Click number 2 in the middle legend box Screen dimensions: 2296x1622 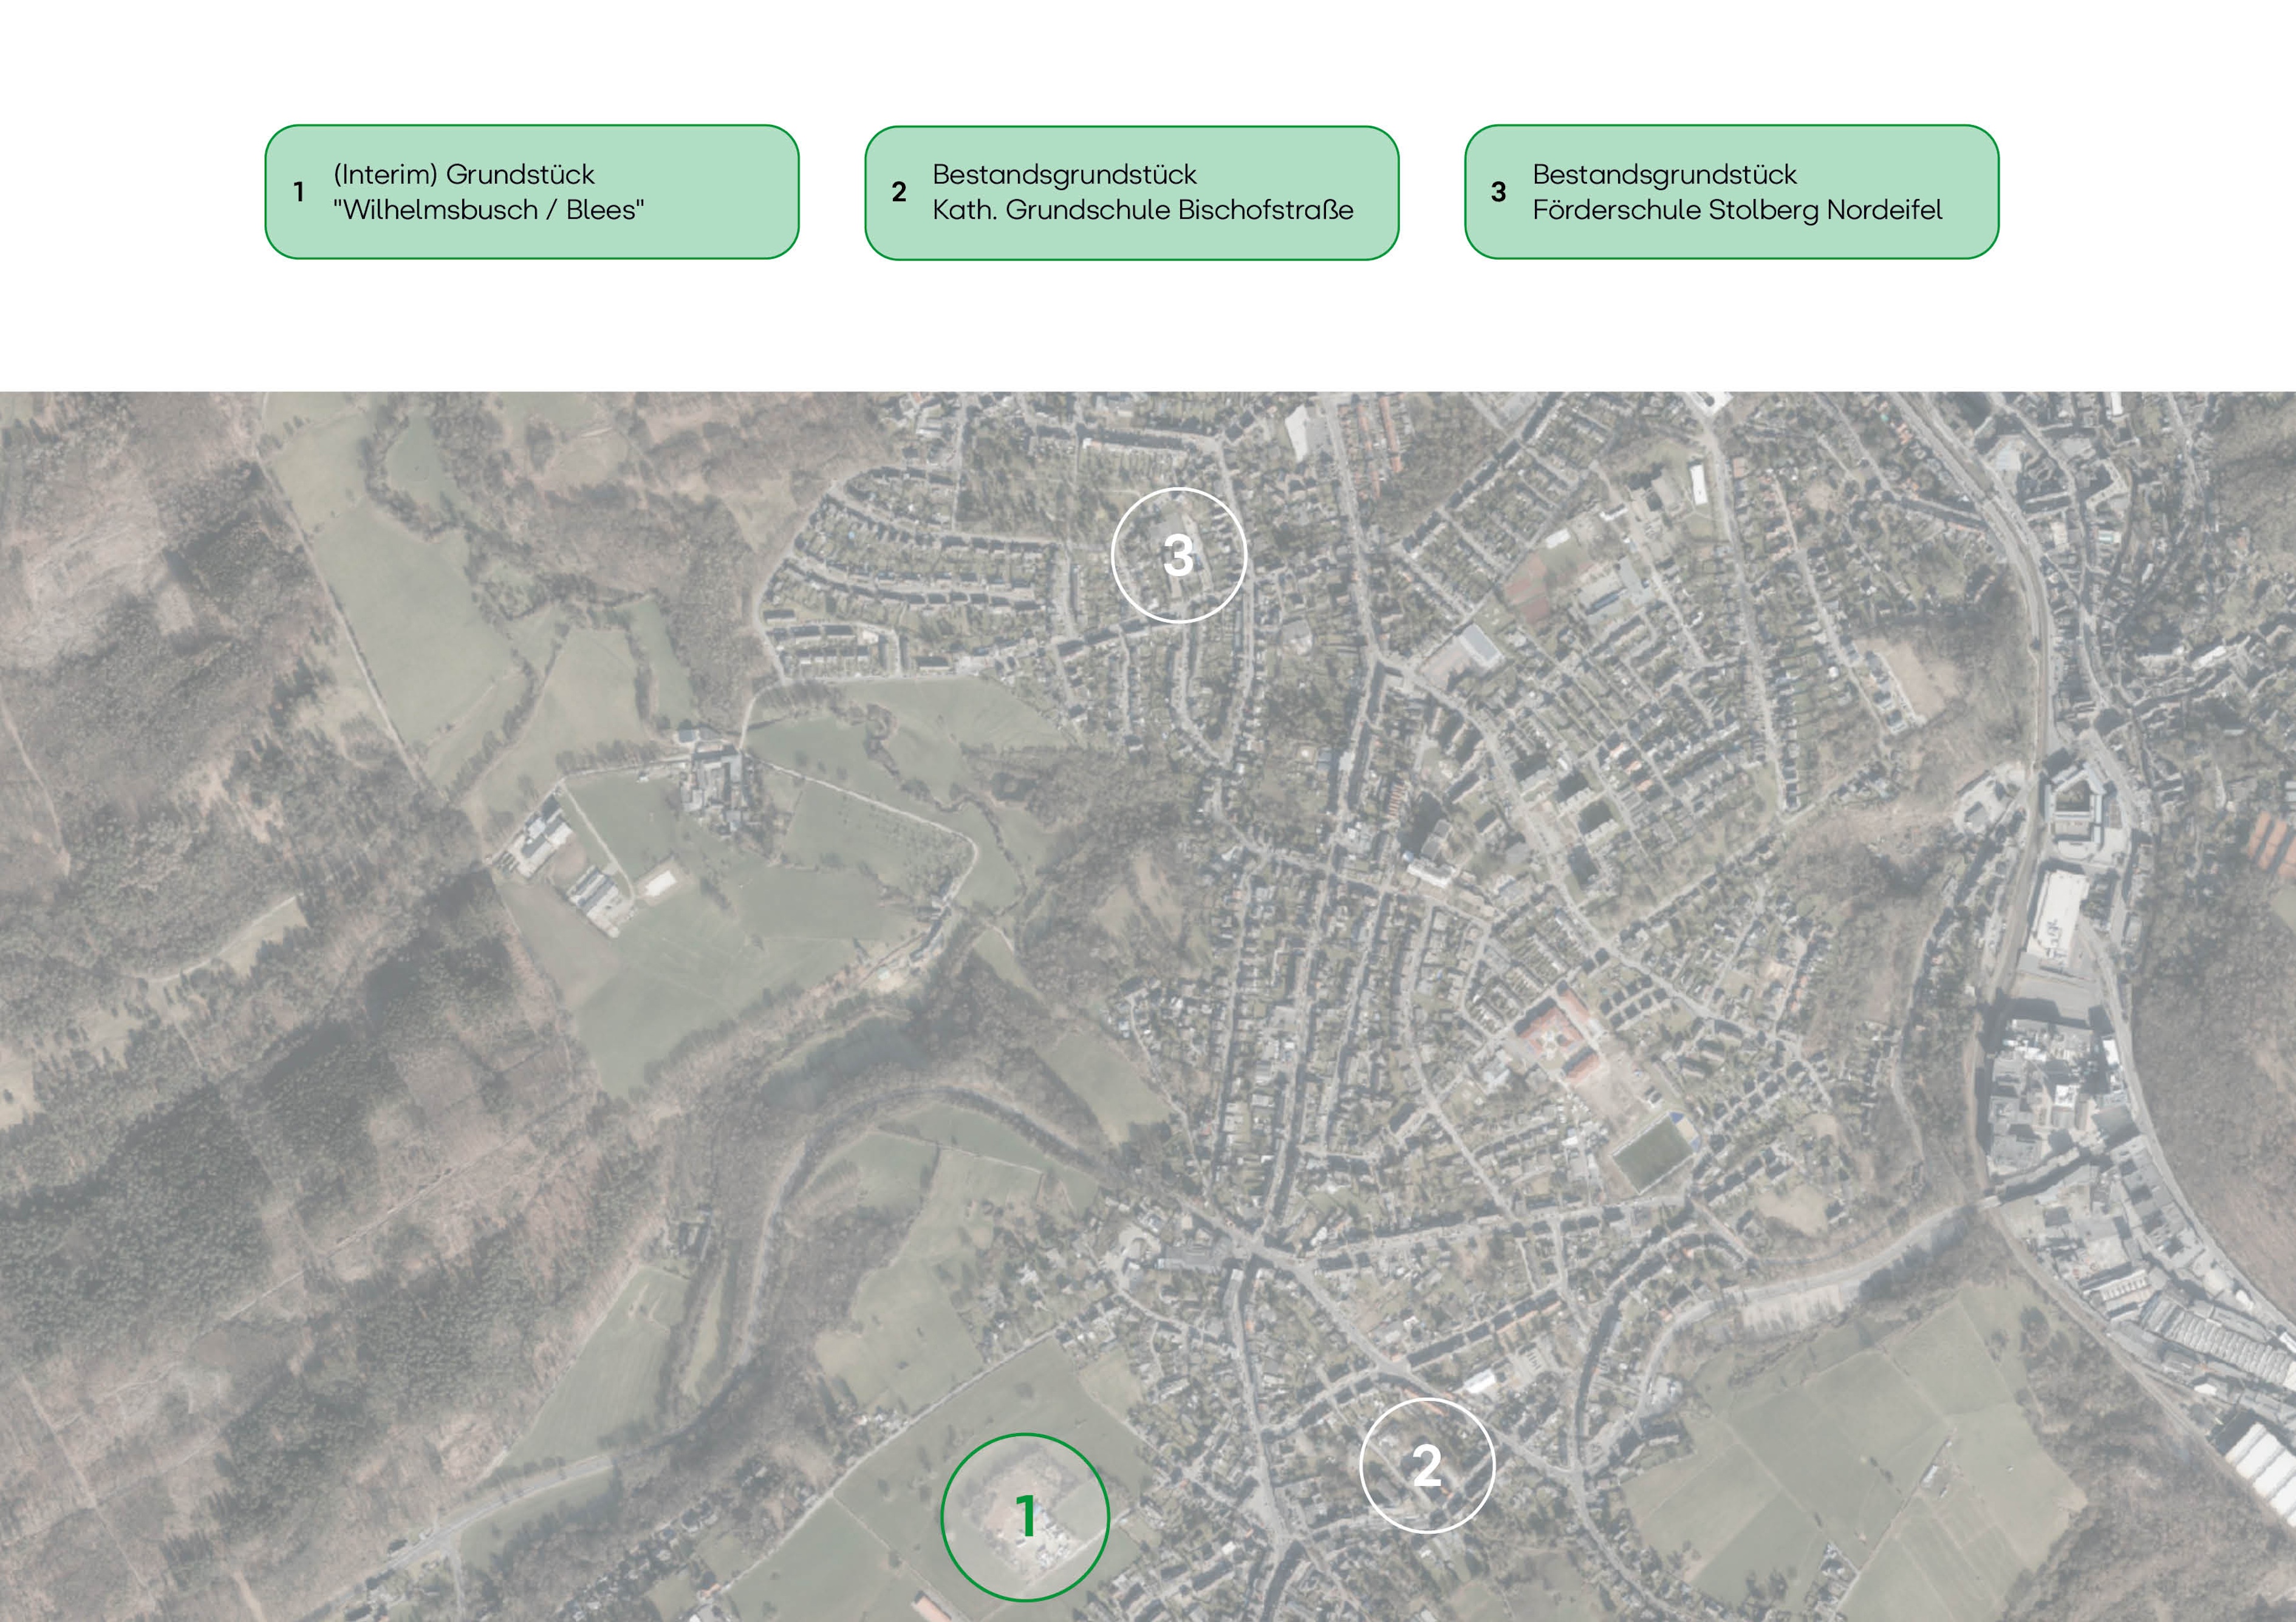pyautogui.click(x=899, y=192)
